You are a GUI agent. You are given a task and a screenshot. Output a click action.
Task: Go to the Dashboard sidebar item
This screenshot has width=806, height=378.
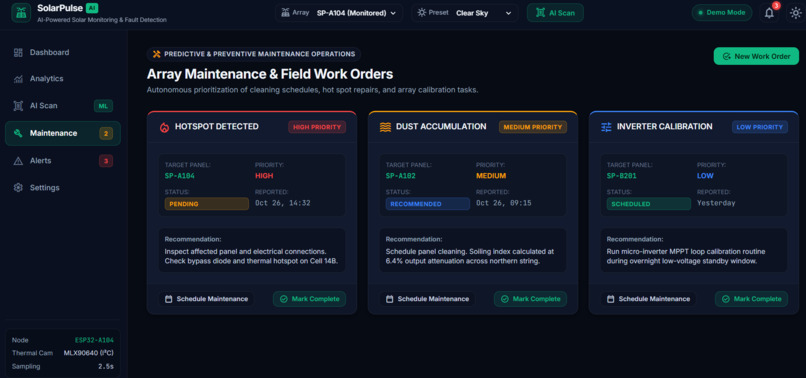click(x=63, y=52)
